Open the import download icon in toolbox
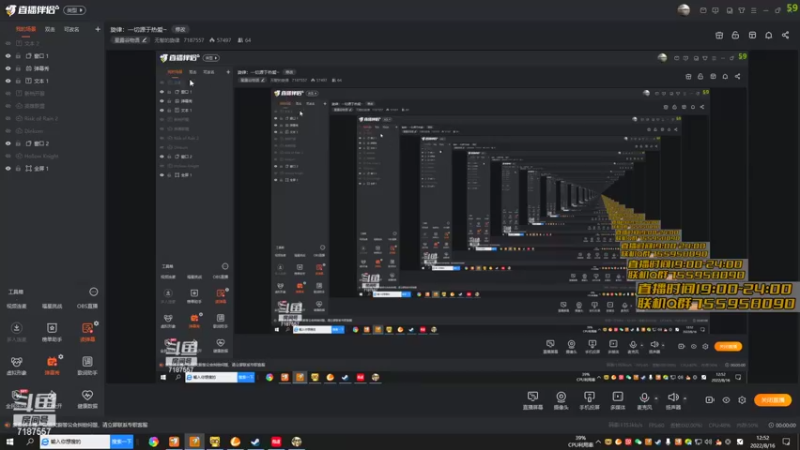800x450 pixels. click(16, 328)
